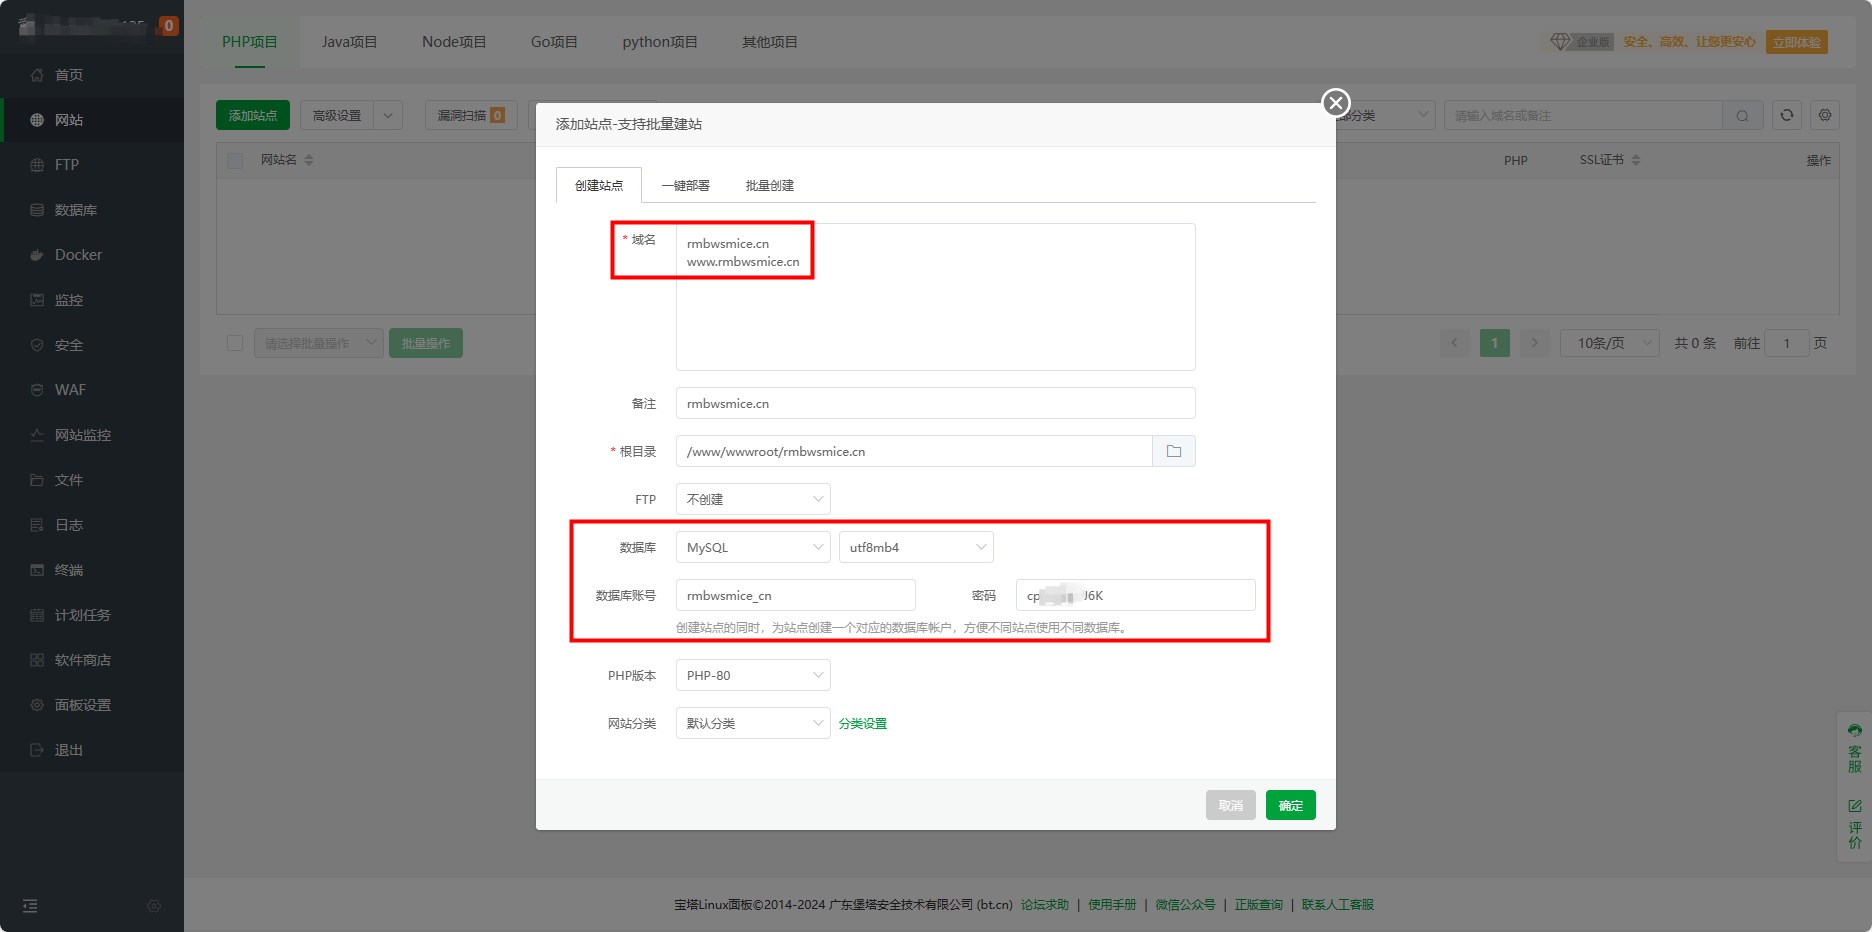Open the 数据库 database sidebar icon
1872x932 pixels.
coord(37,210)
